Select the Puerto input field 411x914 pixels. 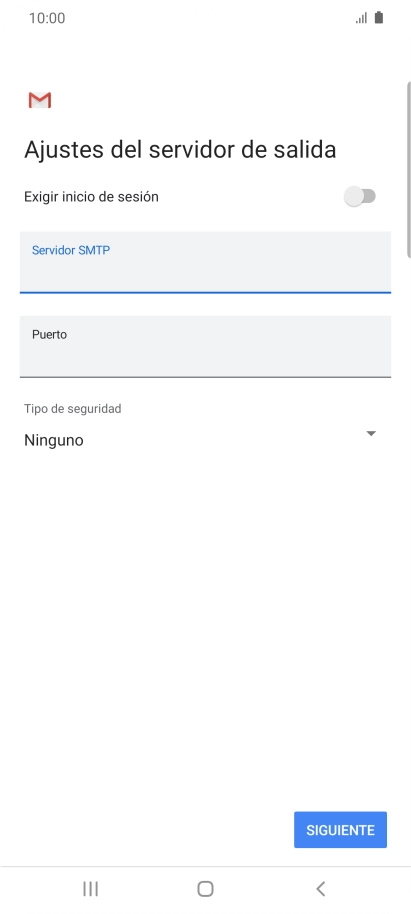[205, 347]
